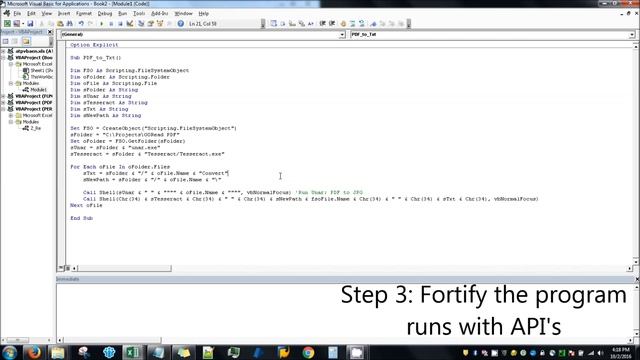Open the Insert menu

pos(64,13)
